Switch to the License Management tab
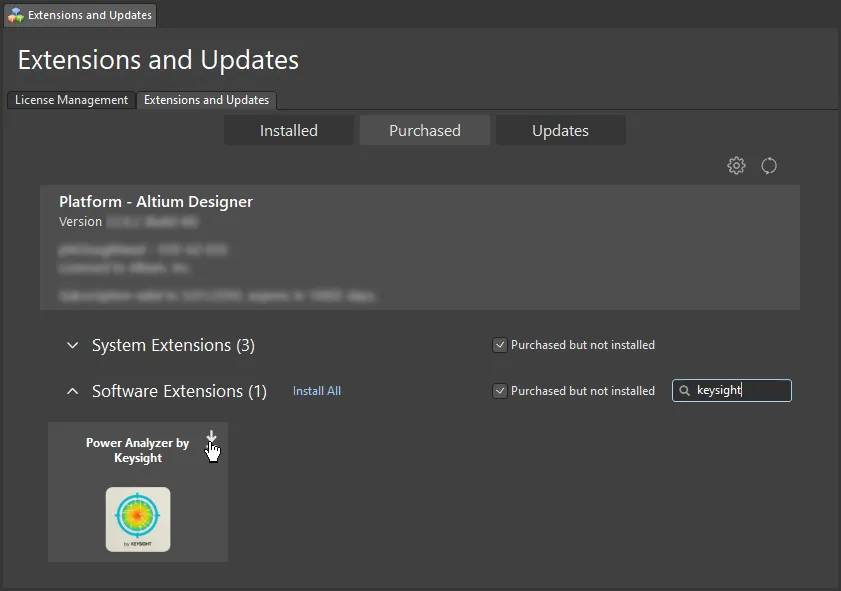841x591 pixels. point(71,100)
